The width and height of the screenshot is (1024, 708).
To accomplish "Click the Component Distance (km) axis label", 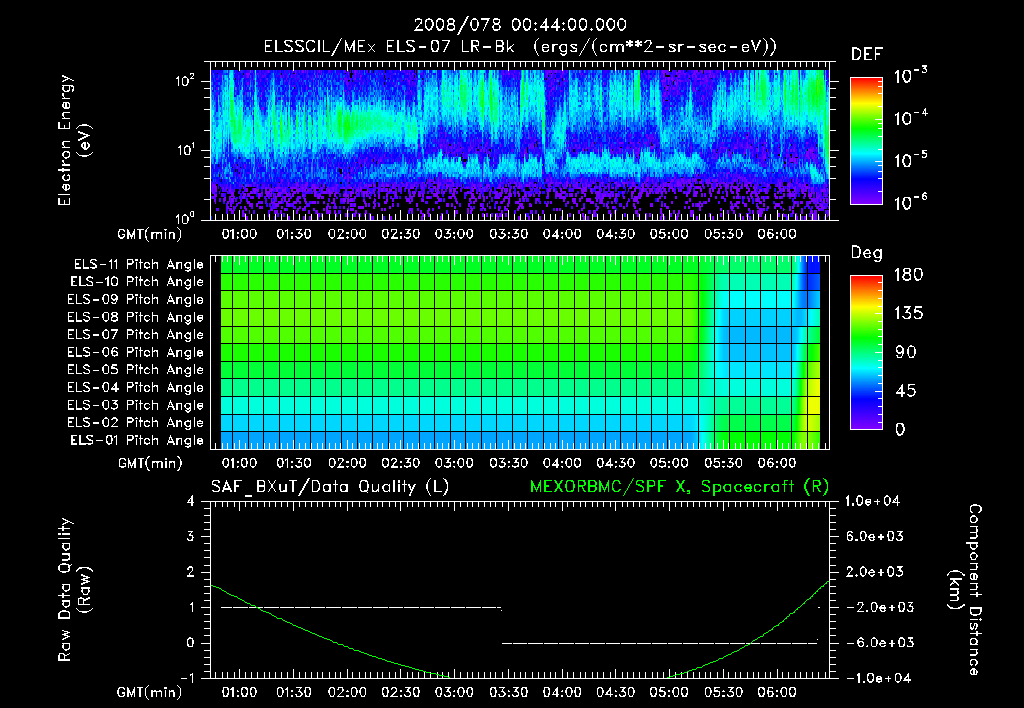I will tap(965, 590).
